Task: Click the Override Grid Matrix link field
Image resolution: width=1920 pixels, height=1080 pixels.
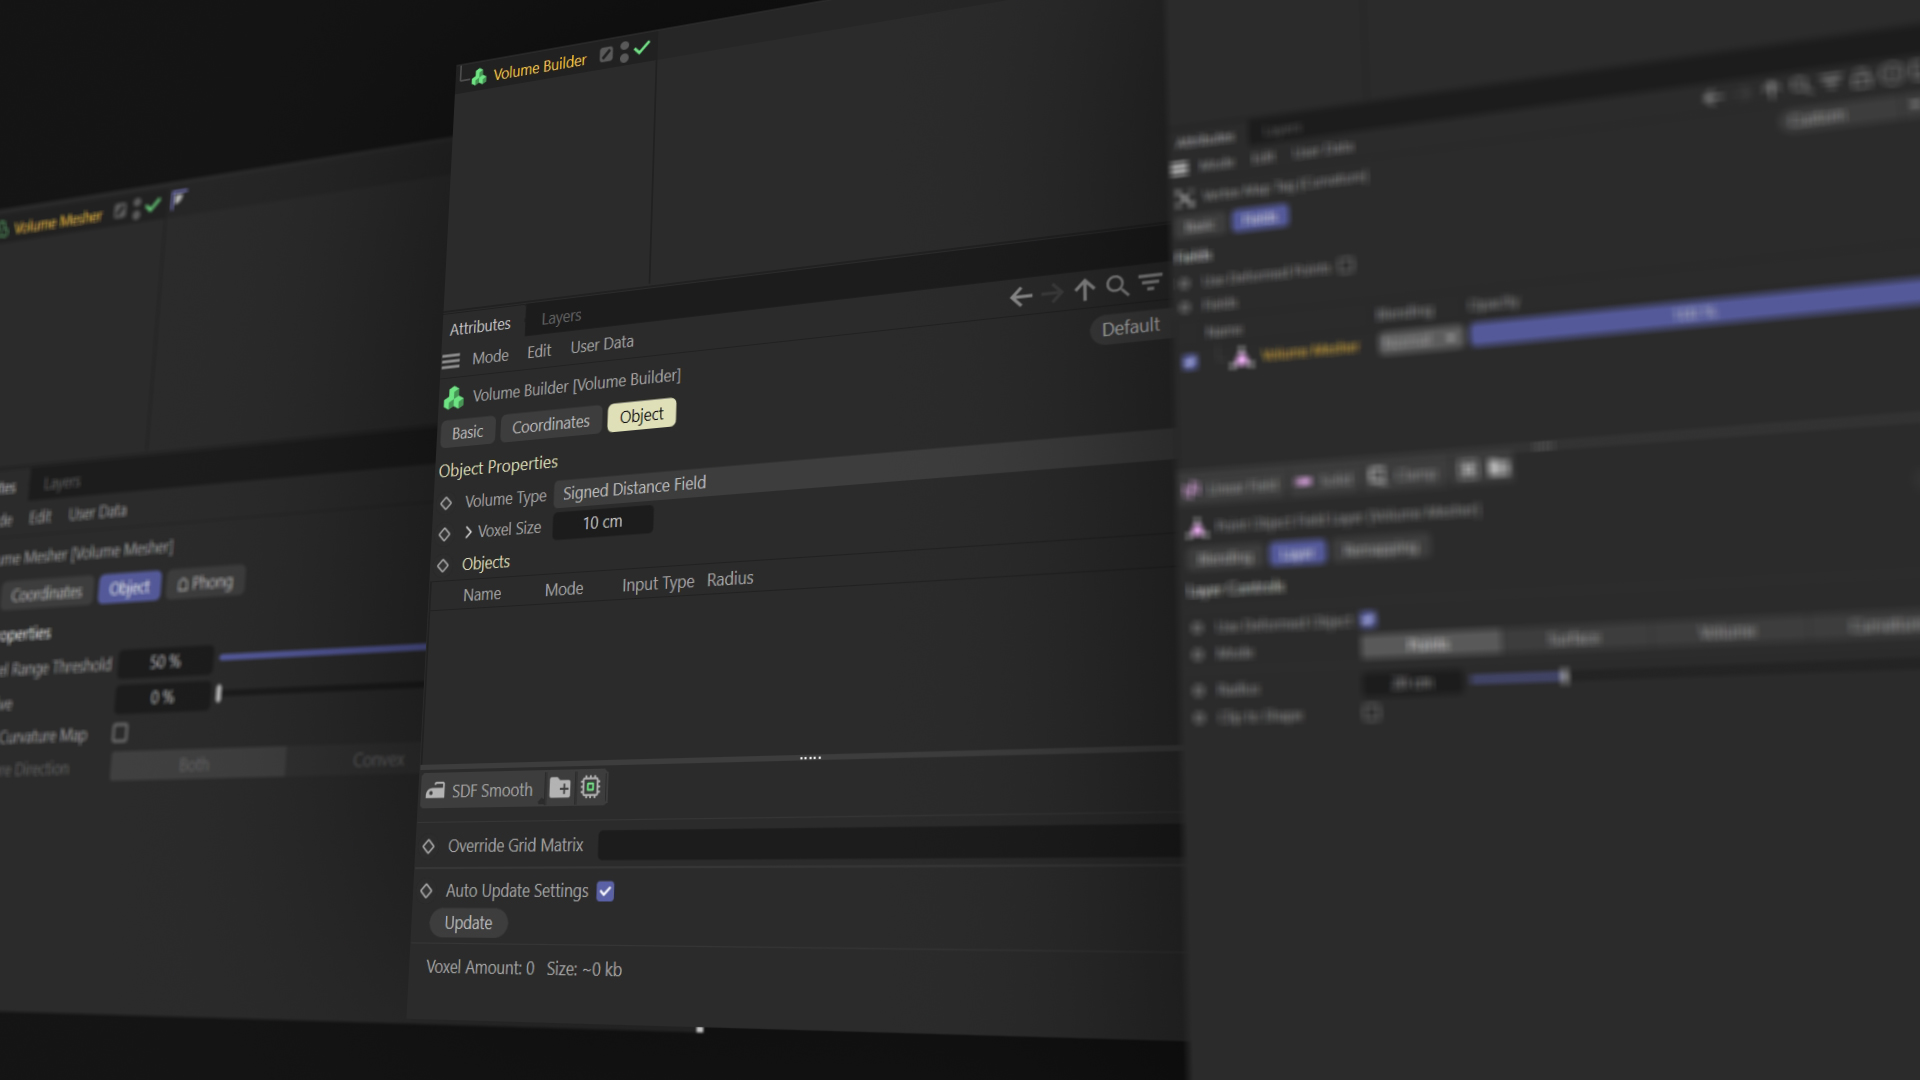Action: pos(890,843)
